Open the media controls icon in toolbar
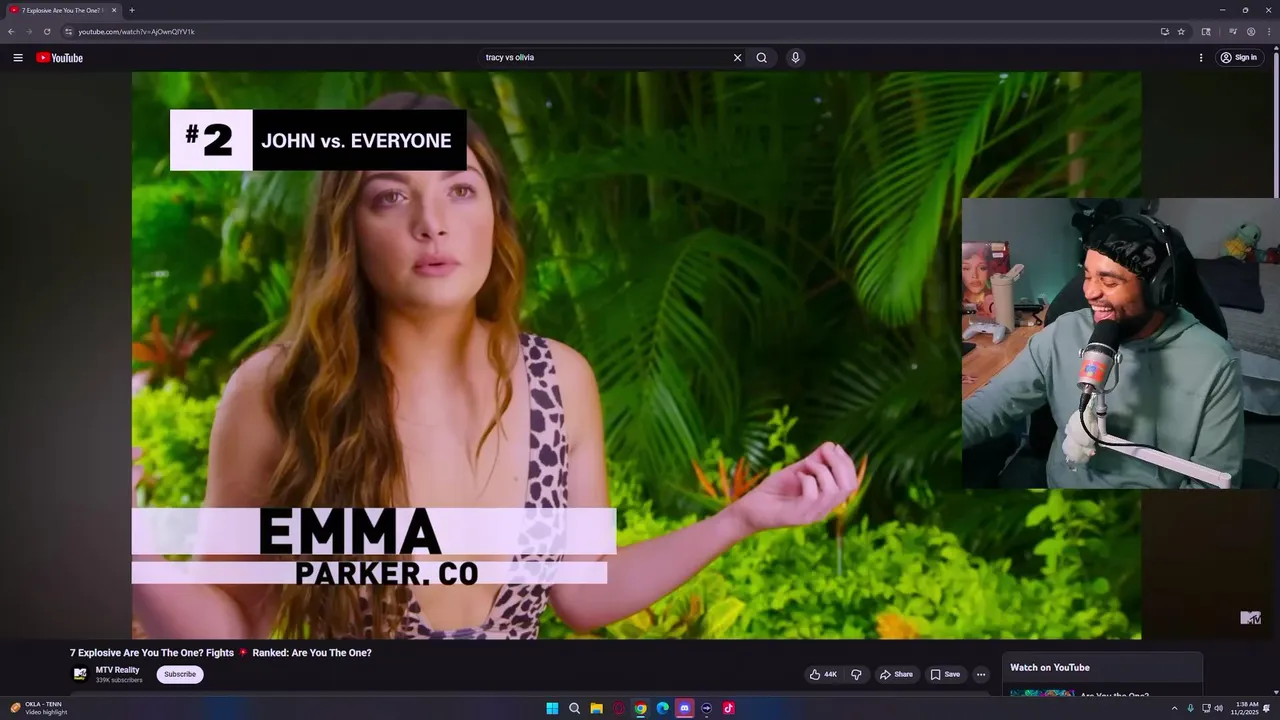The height and width of the screenshot is (720, 1280). pos(1233,31)
